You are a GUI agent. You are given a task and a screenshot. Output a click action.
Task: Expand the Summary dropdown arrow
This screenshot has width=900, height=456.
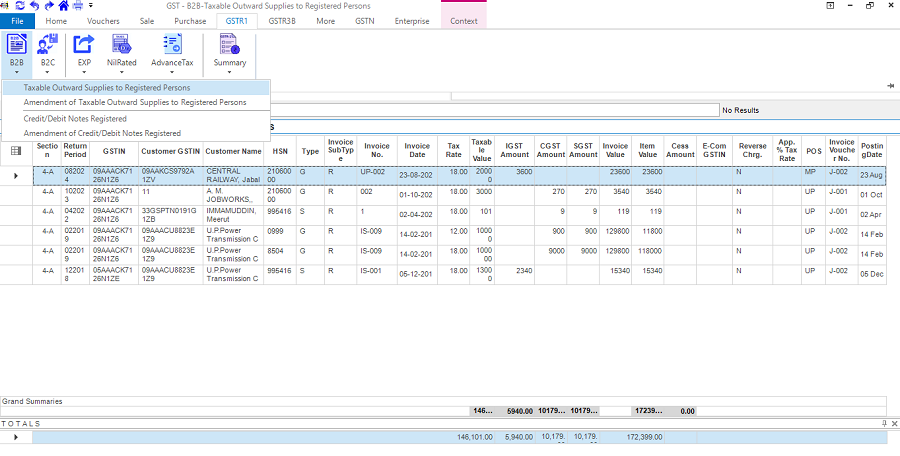pyautogui.click(x=229, y=72)
